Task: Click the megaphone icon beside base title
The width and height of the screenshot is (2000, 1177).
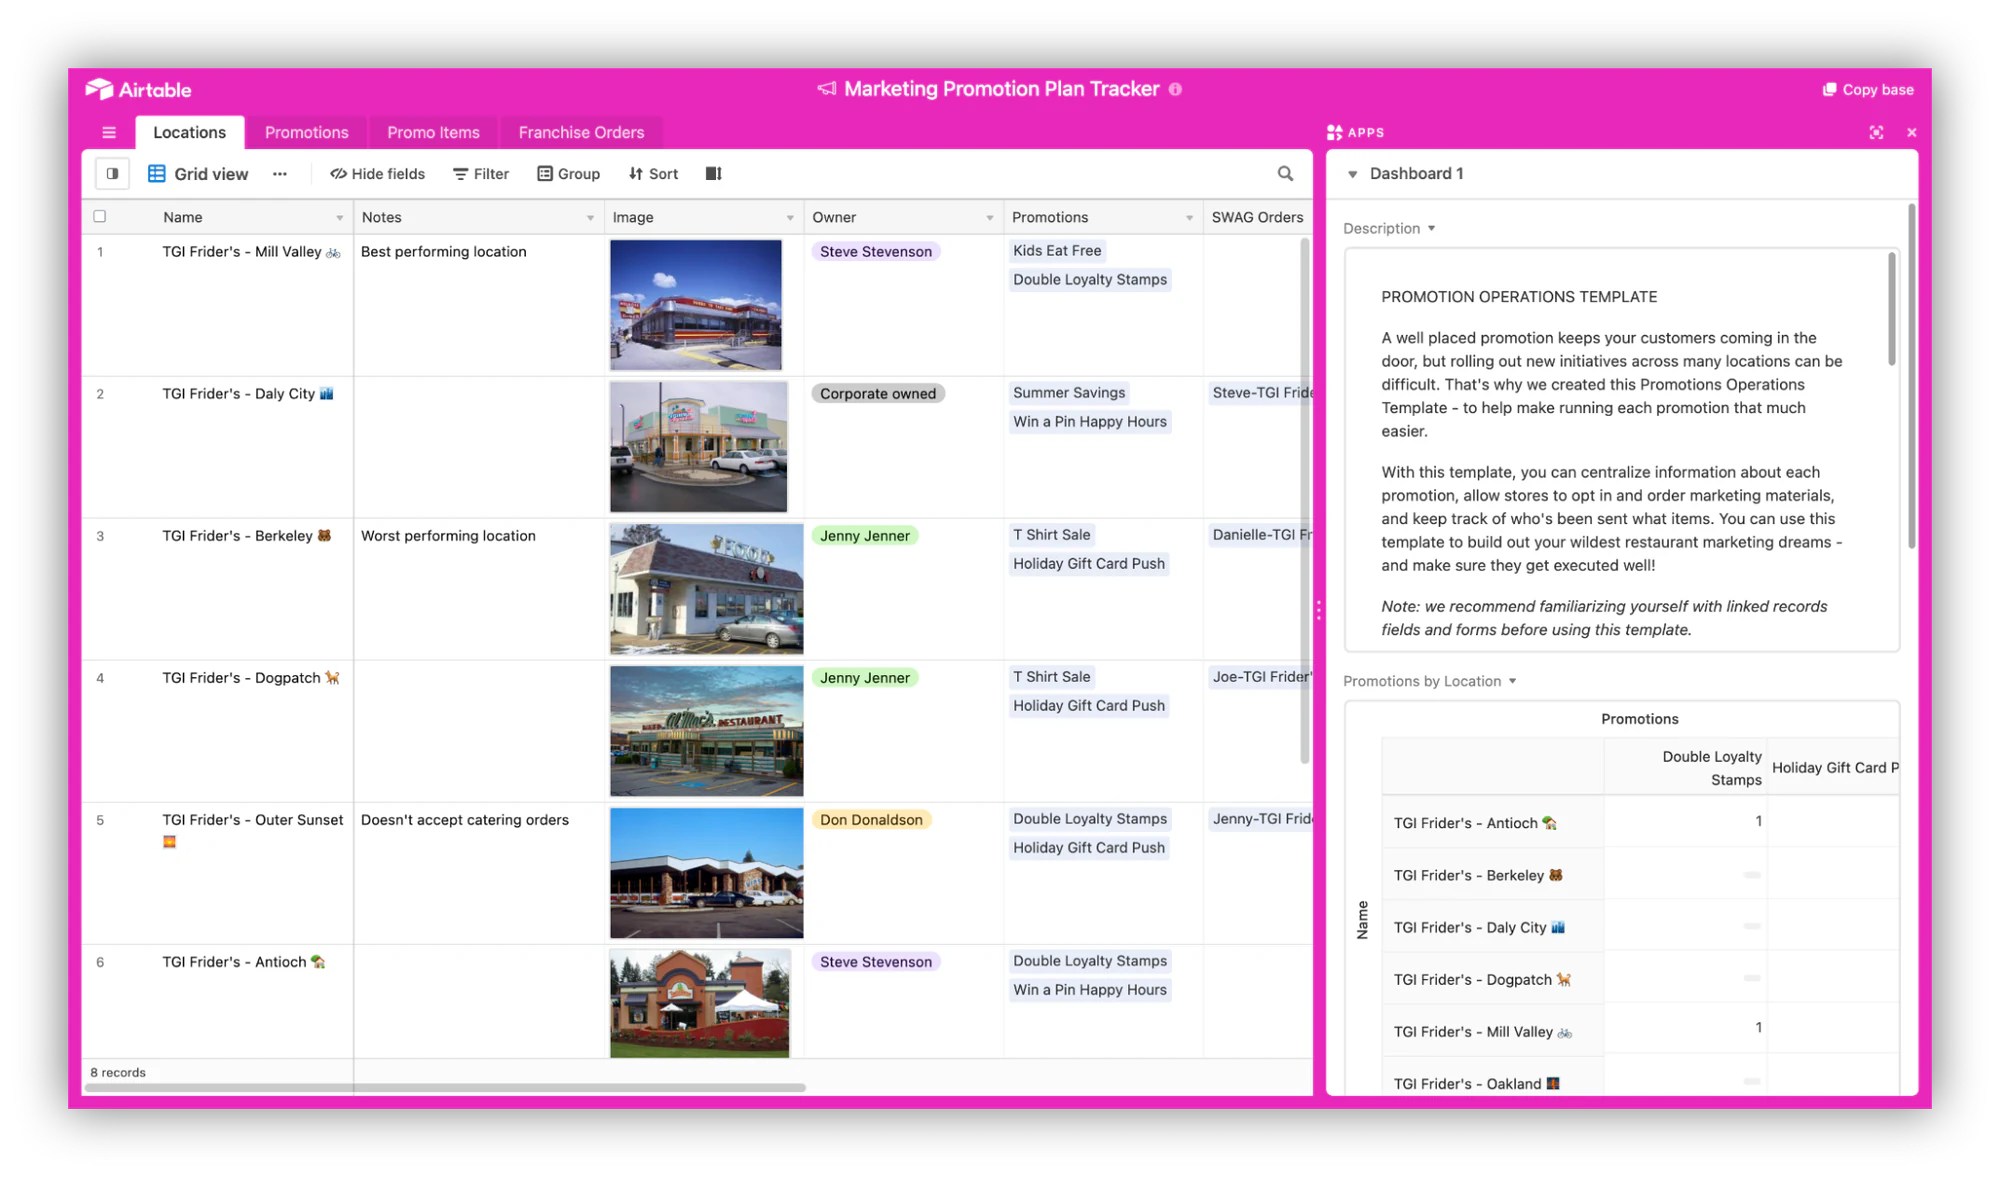Action: click(827, 89)
